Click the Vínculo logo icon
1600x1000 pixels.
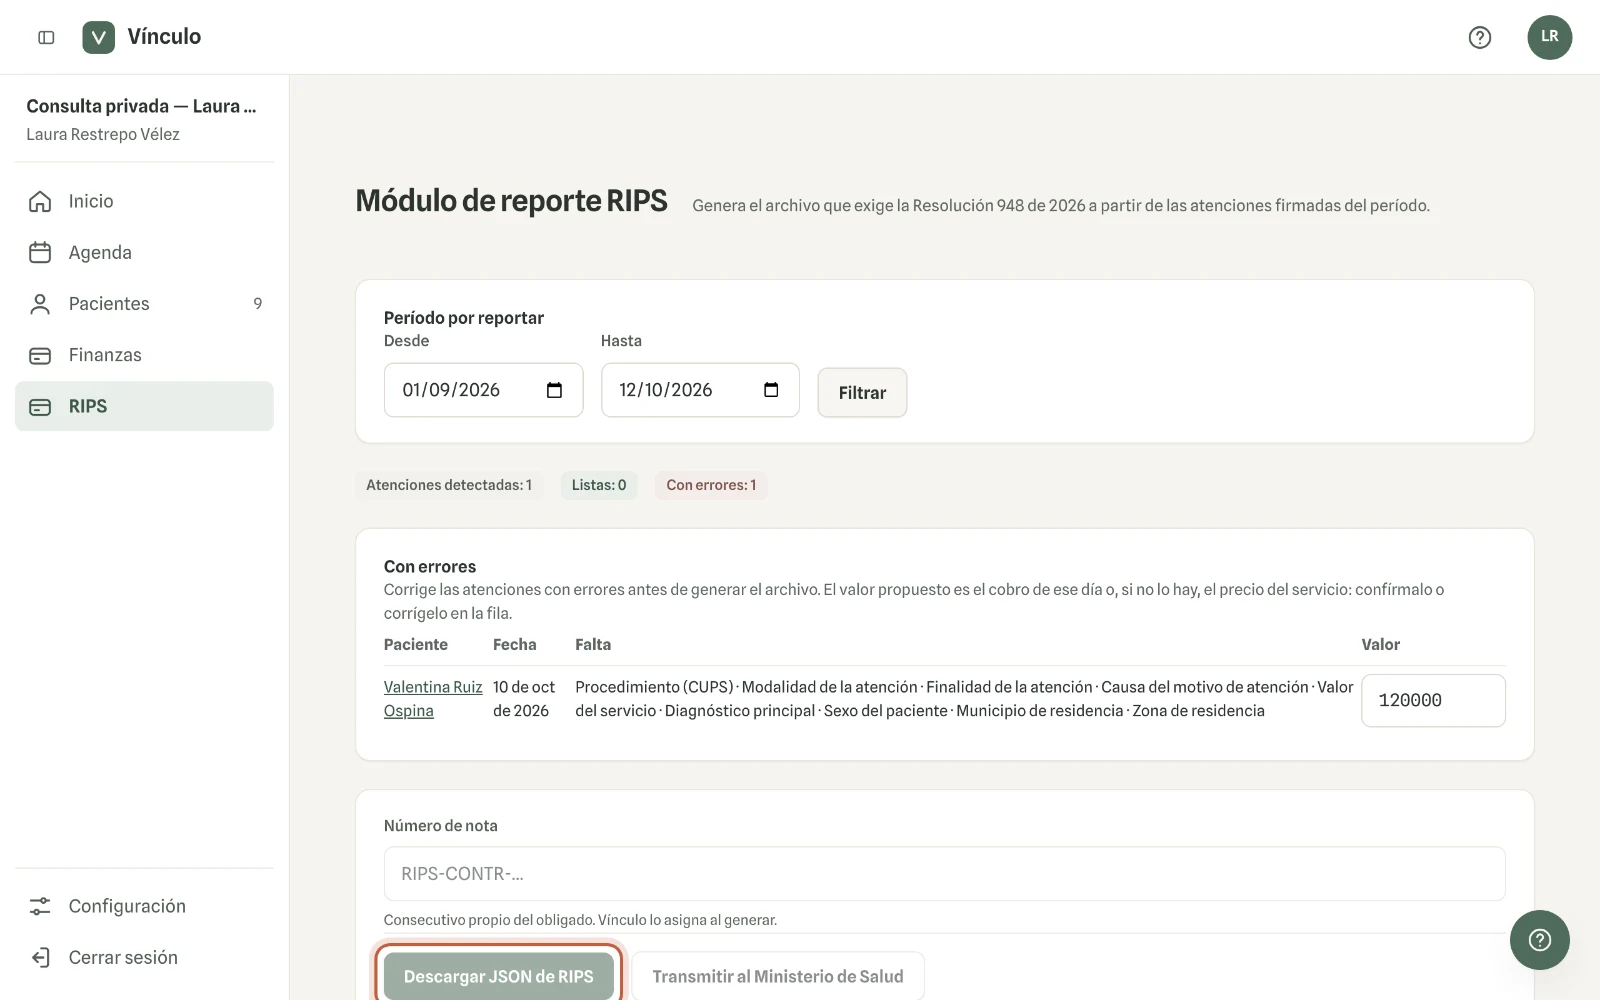(x=98, y=37)
